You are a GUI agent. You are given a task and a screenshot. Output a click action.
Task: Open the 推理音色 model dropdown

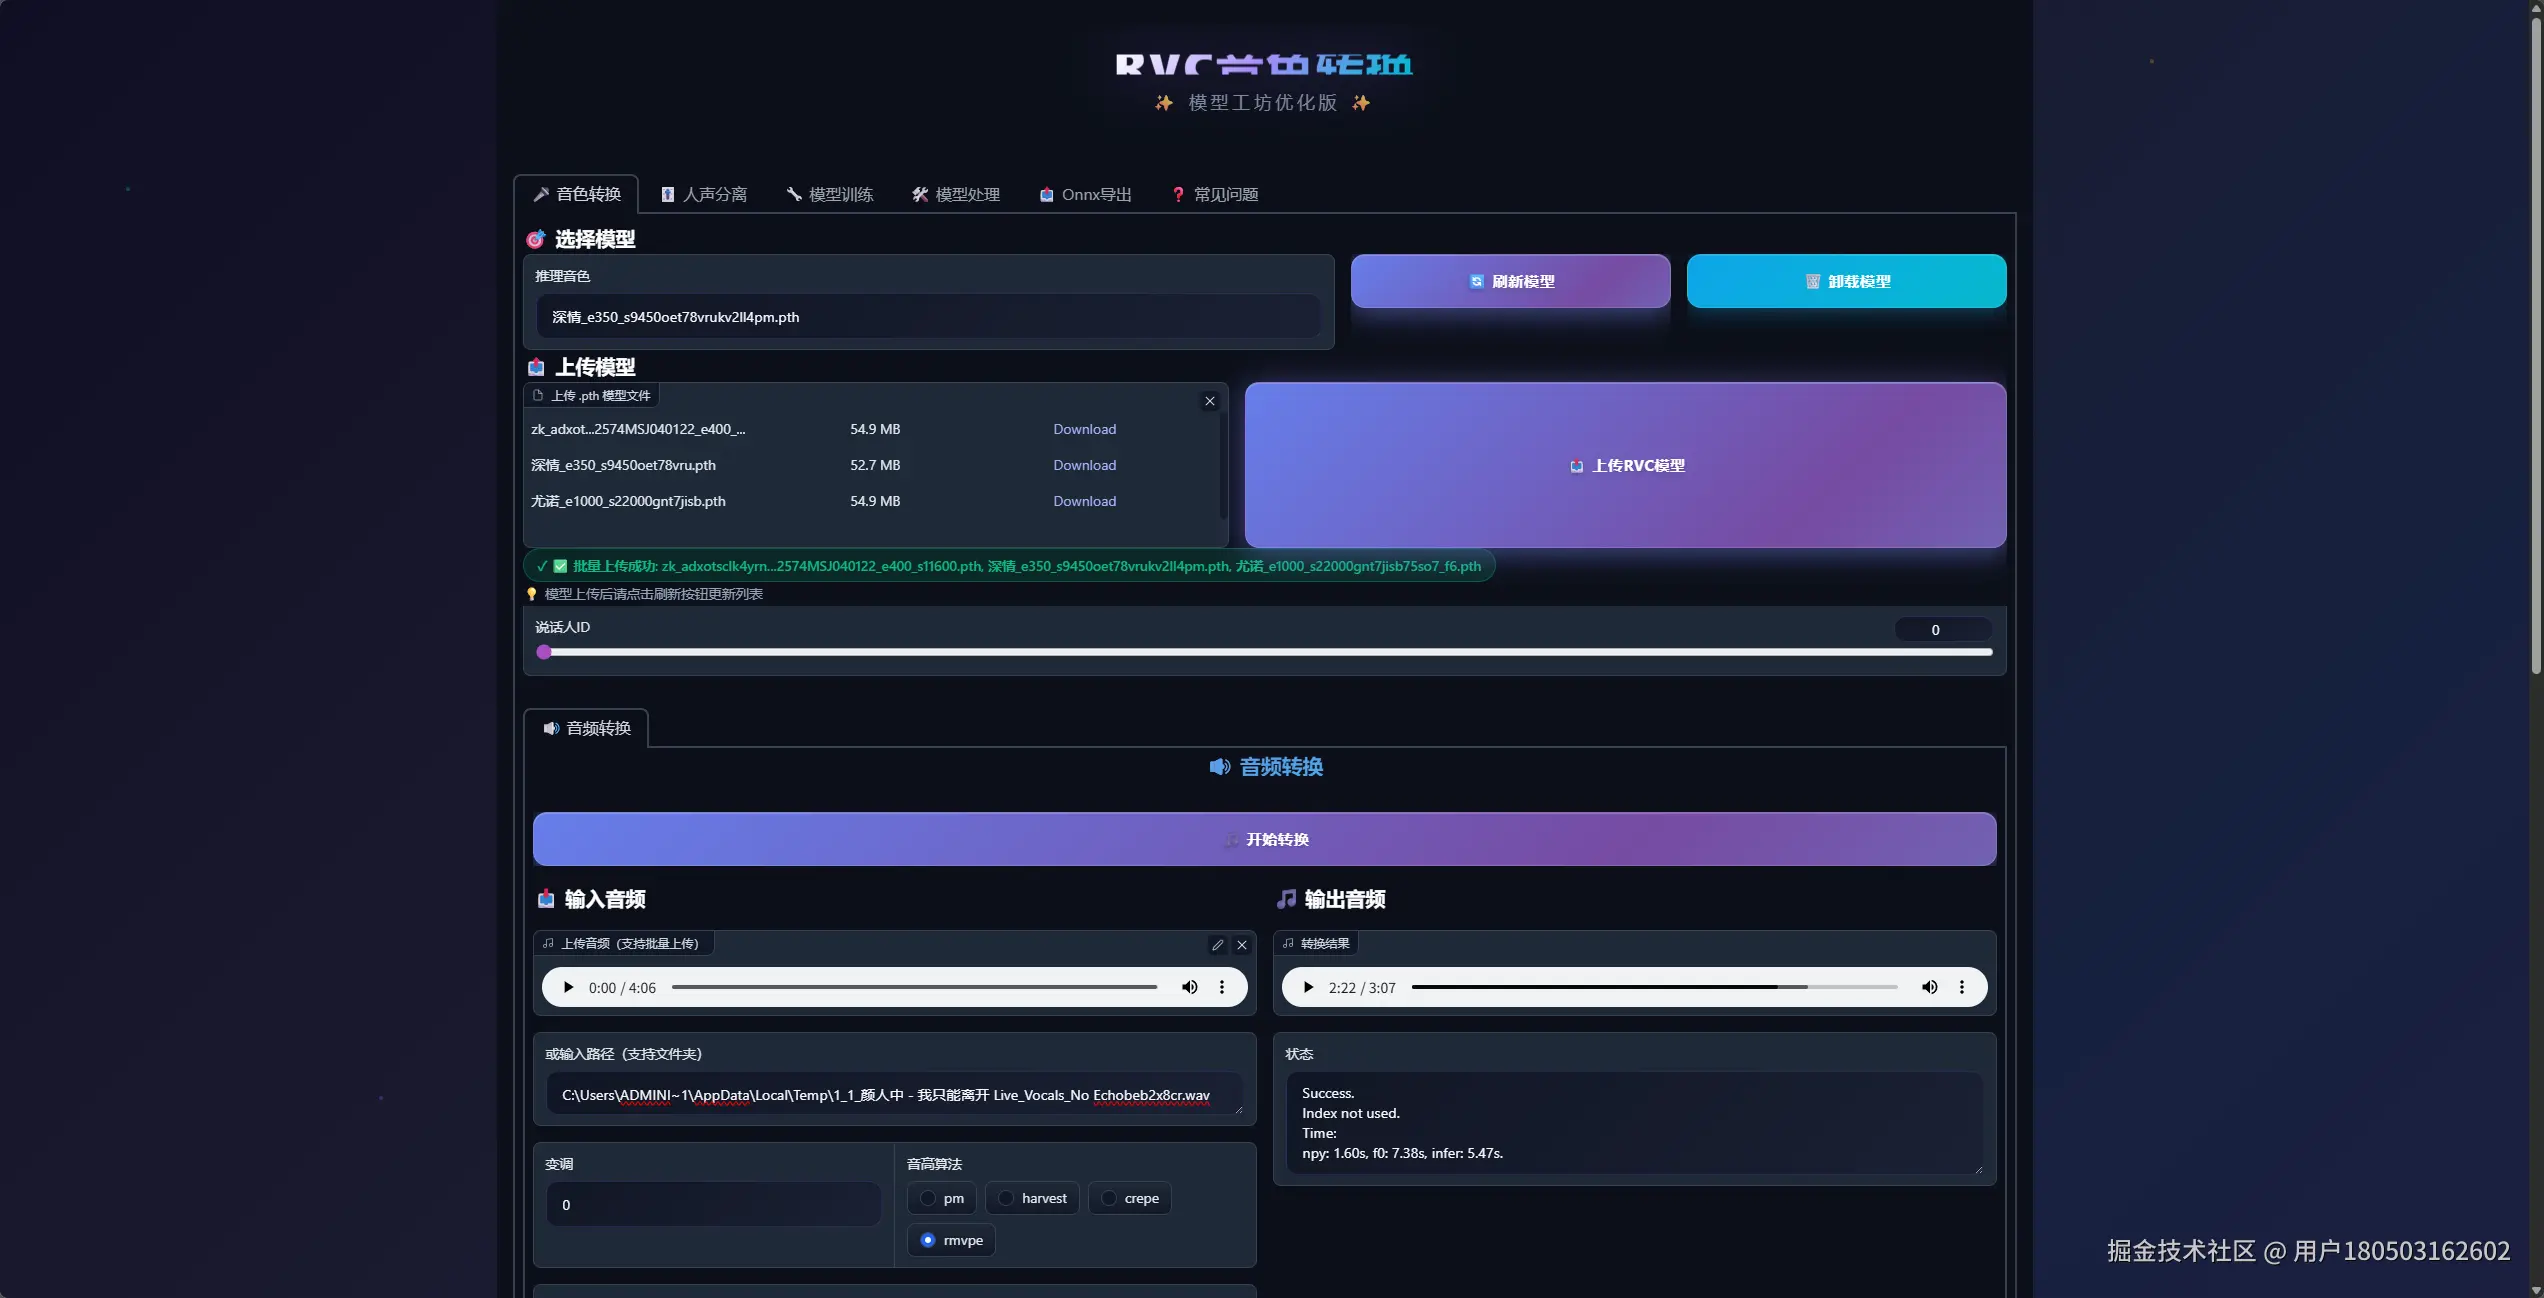pyautogui.click(x=928, y=317)
